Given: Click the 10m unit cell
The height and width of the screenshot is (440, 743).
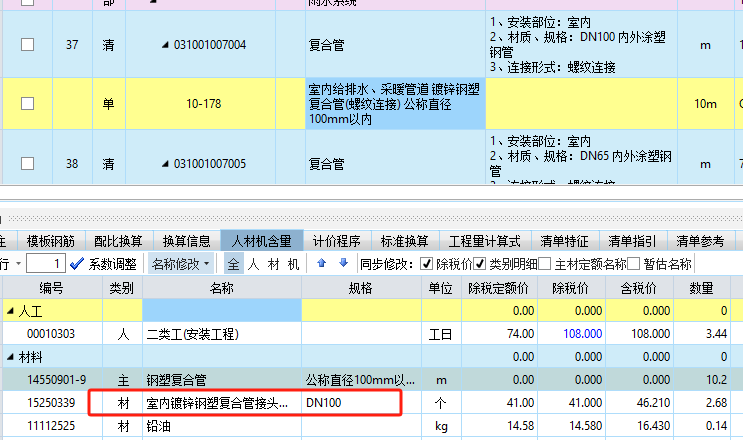Looking at the screenshot, I should click(x=706, y=104).
